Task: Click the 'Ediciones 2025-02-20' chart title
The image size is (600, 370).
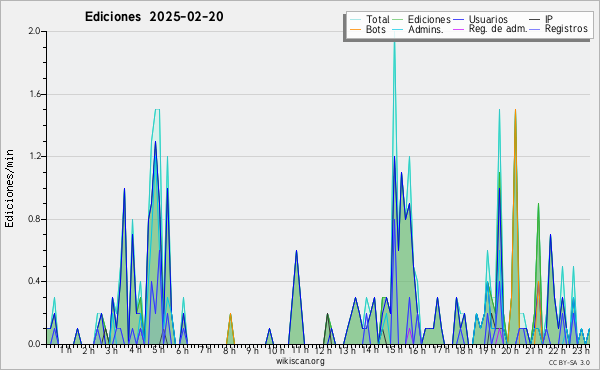Action: coord(154,17)
